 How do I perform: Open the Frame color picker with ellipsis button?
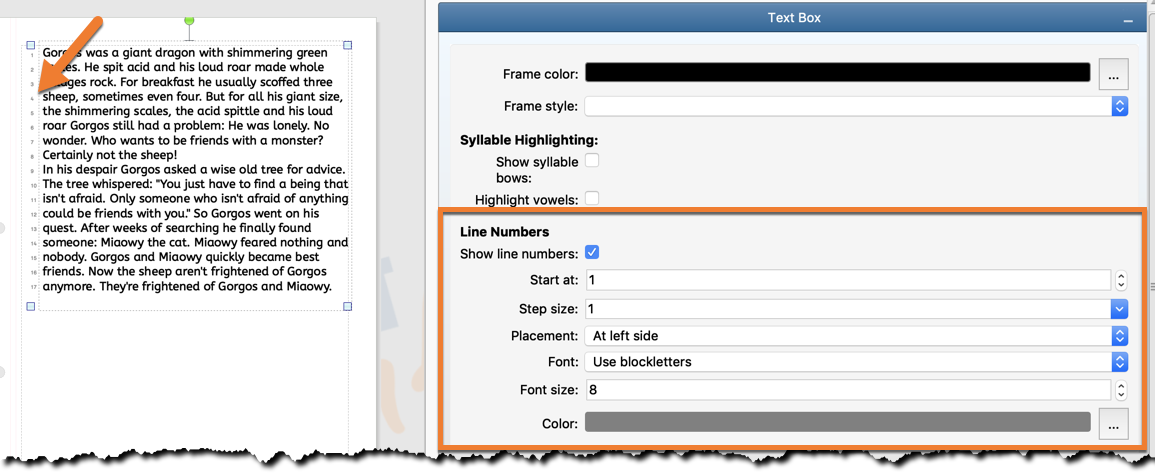coord(1114,74)
